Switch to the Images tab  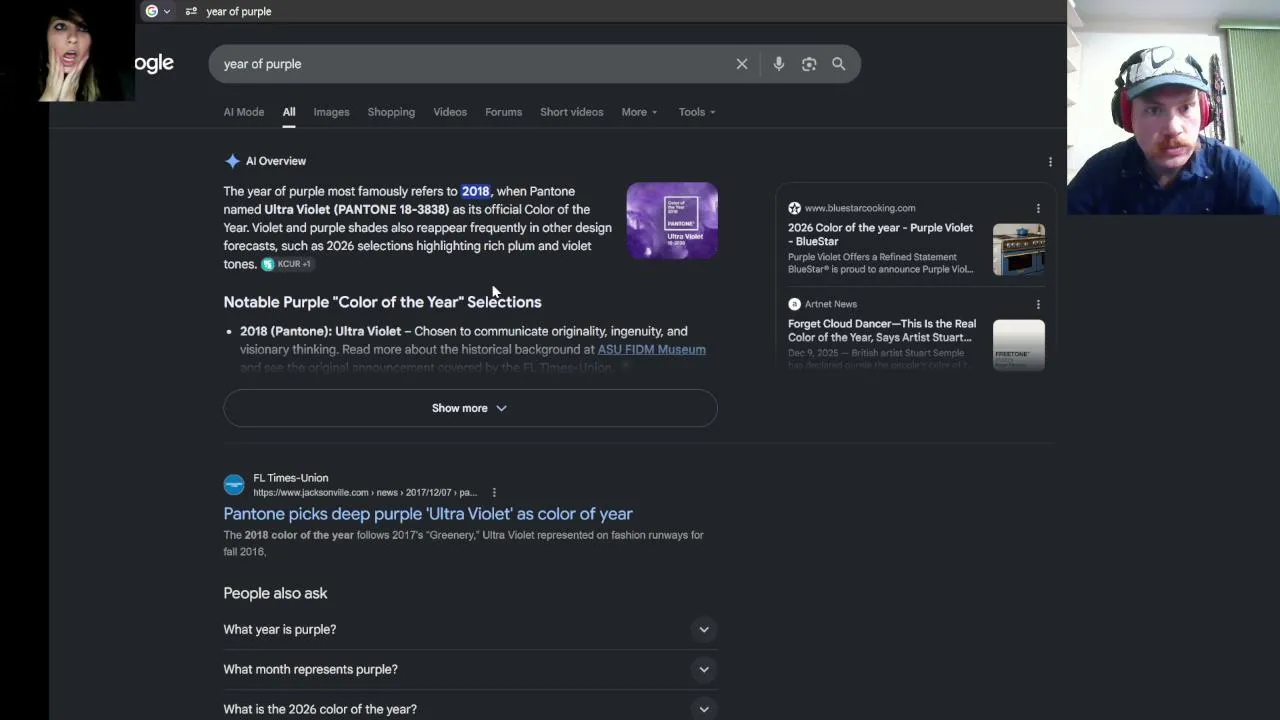point(331,112)
